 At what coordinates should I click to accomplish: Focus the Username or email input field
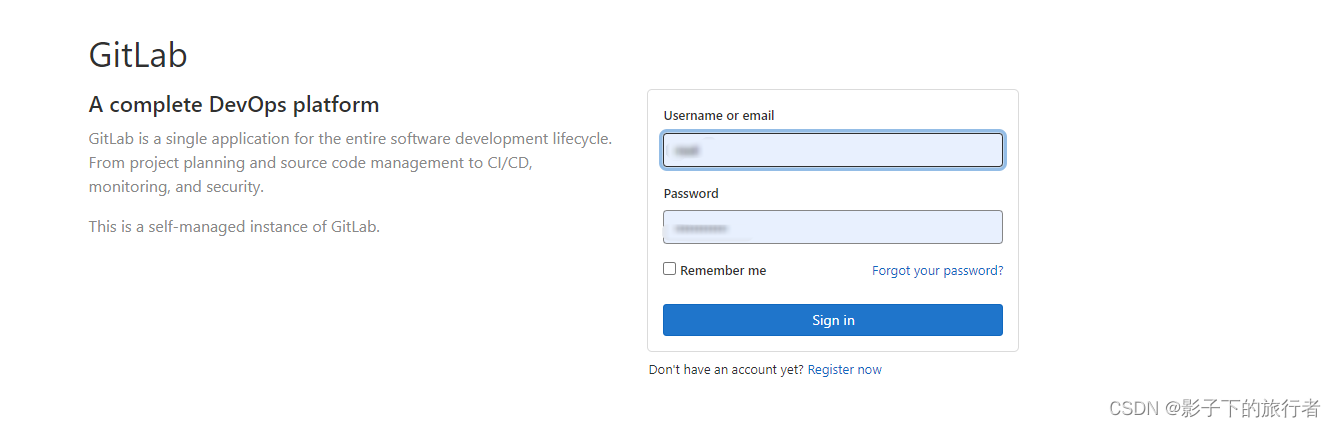832,150
